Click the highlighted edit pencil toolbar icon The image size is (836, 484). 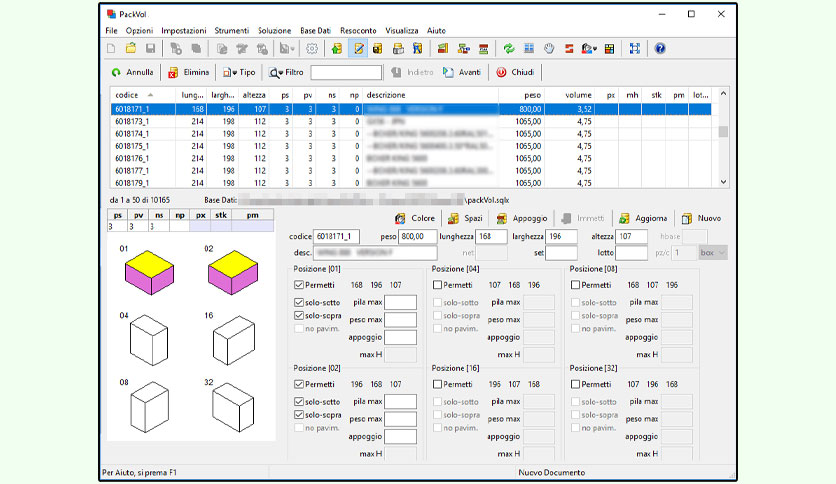tap(358, 49)
